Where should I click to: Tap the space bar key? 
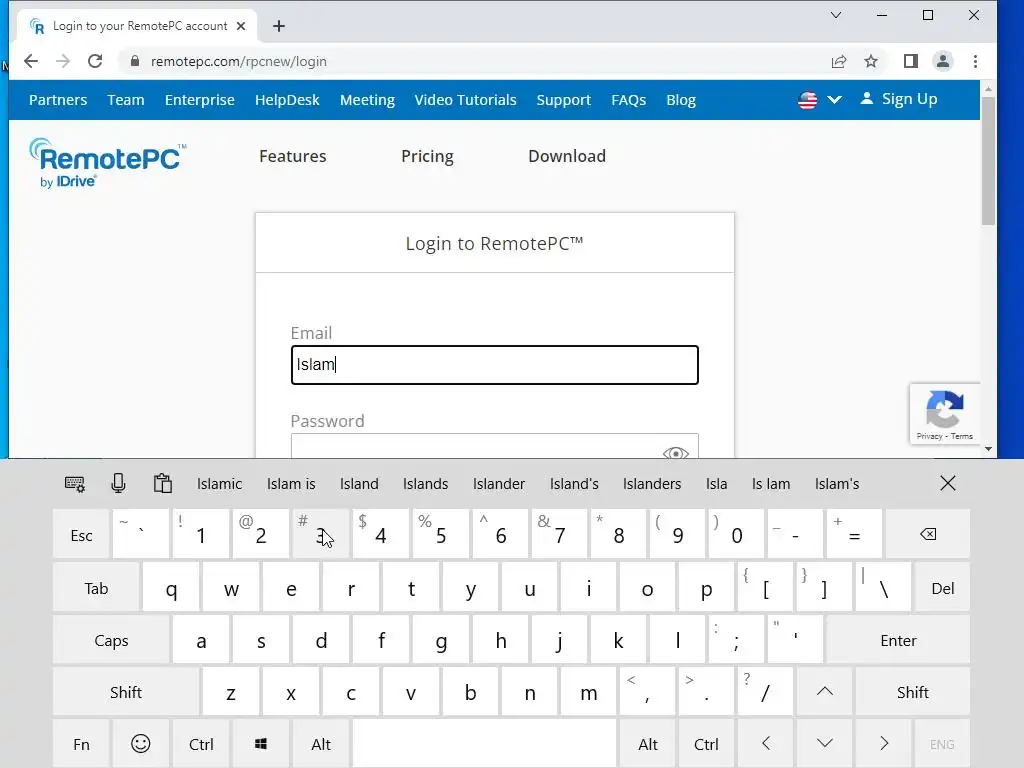(x=485, y=744)
